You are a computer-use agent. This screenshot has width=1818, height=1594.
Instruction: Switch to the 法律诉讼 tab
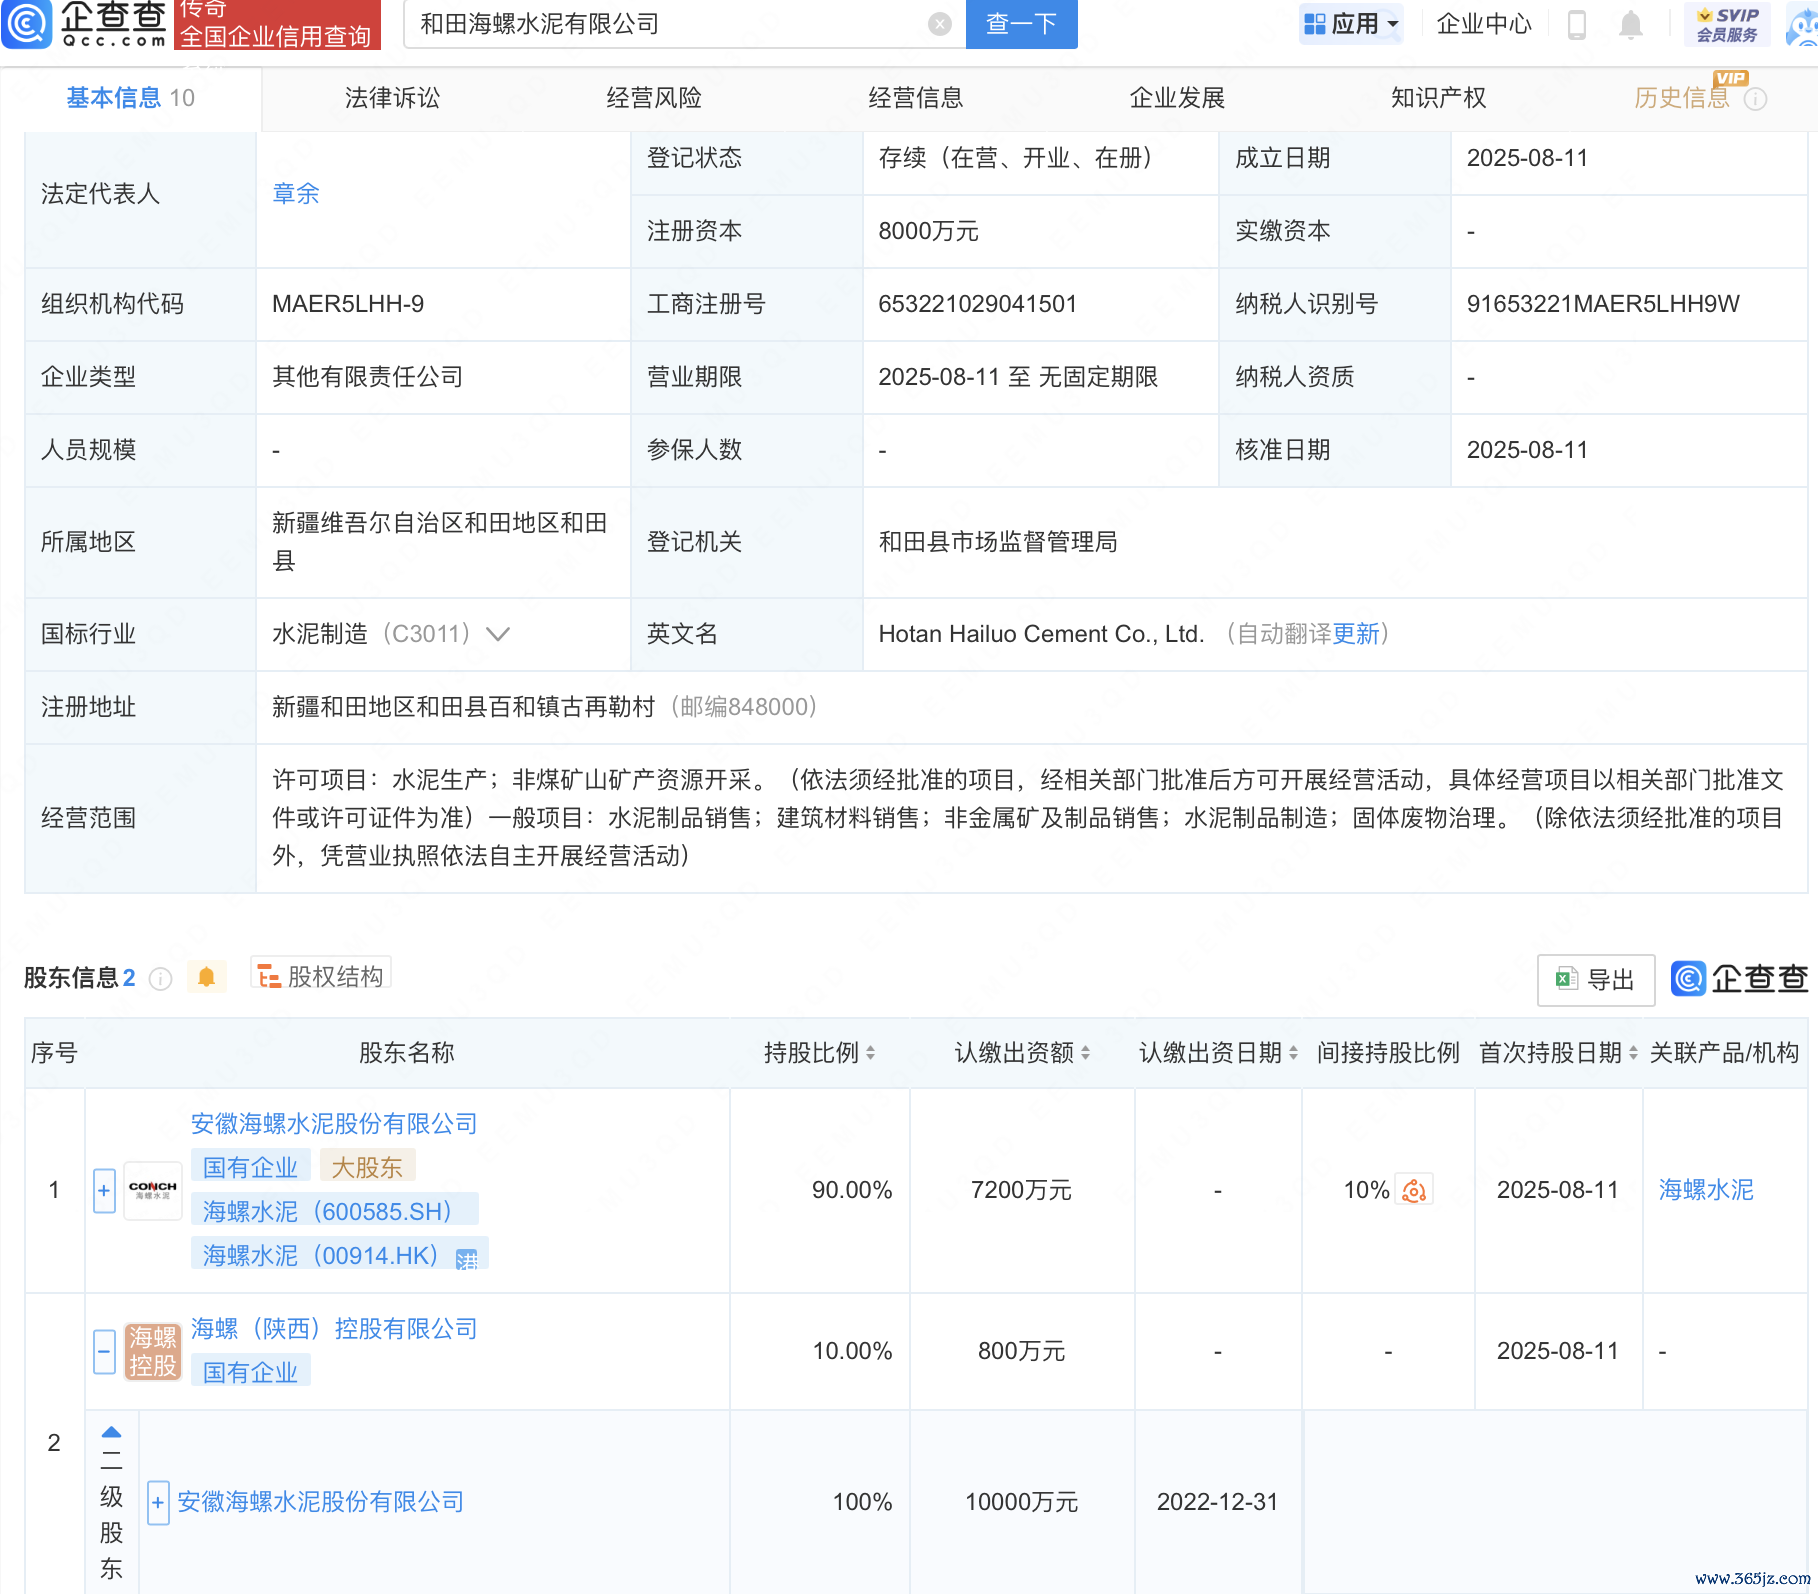[392, 98]
